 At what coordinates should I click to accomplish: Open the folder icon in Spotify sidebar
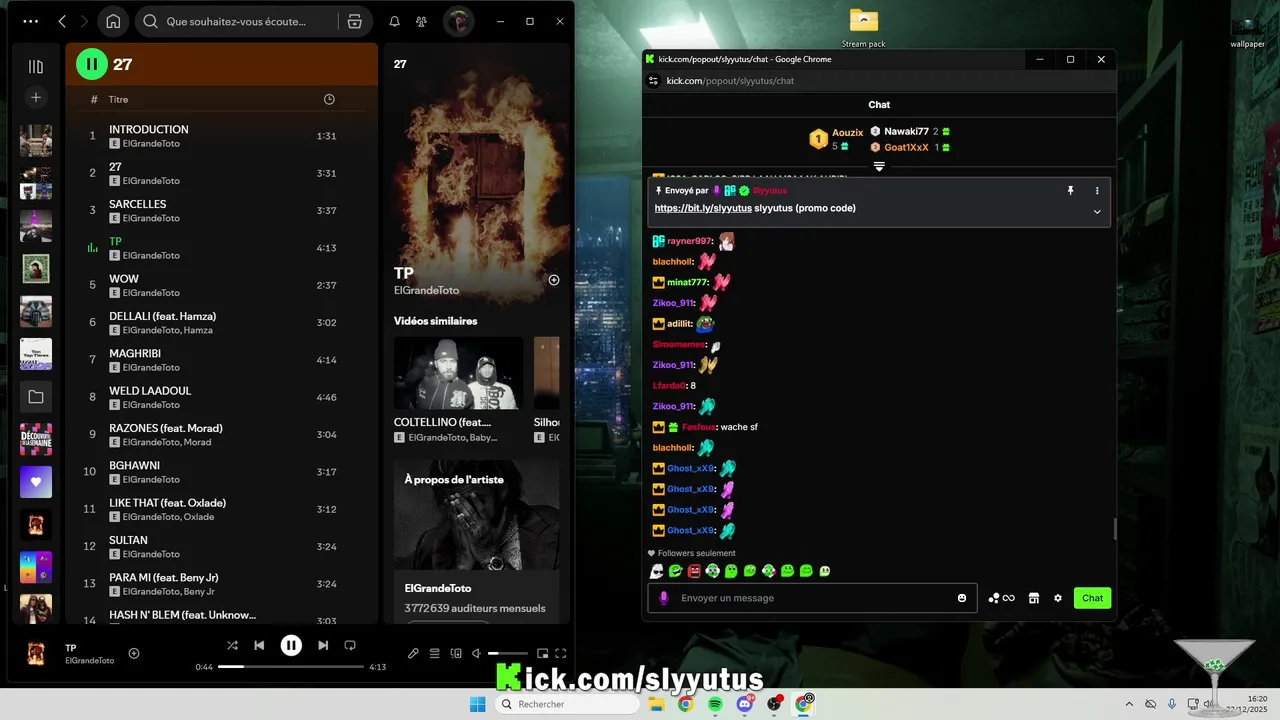point(36,397)
